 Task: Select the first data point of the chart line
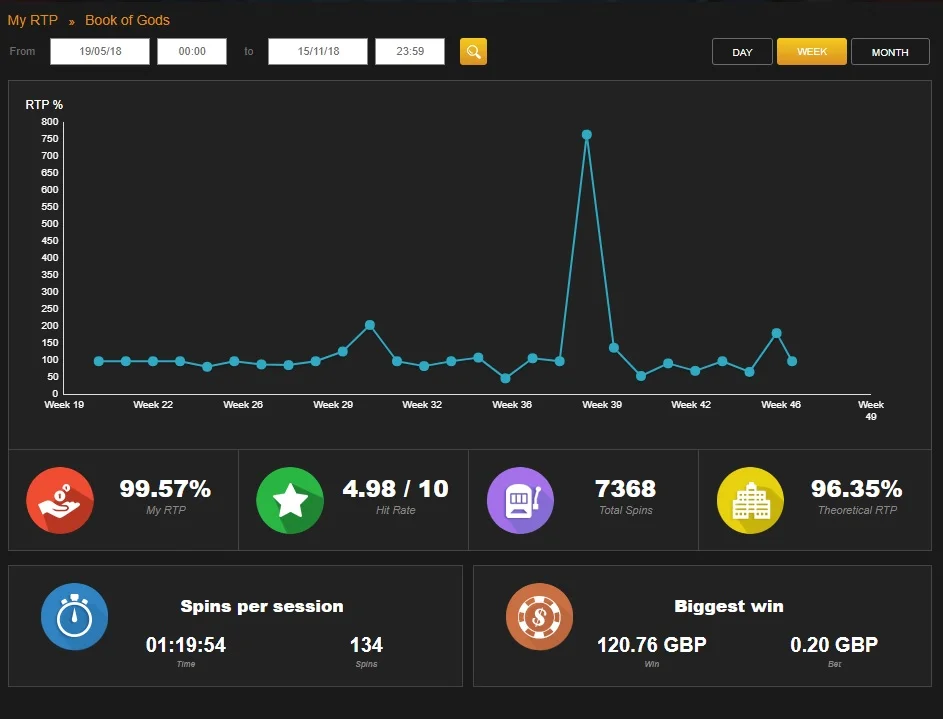[99, 361]
